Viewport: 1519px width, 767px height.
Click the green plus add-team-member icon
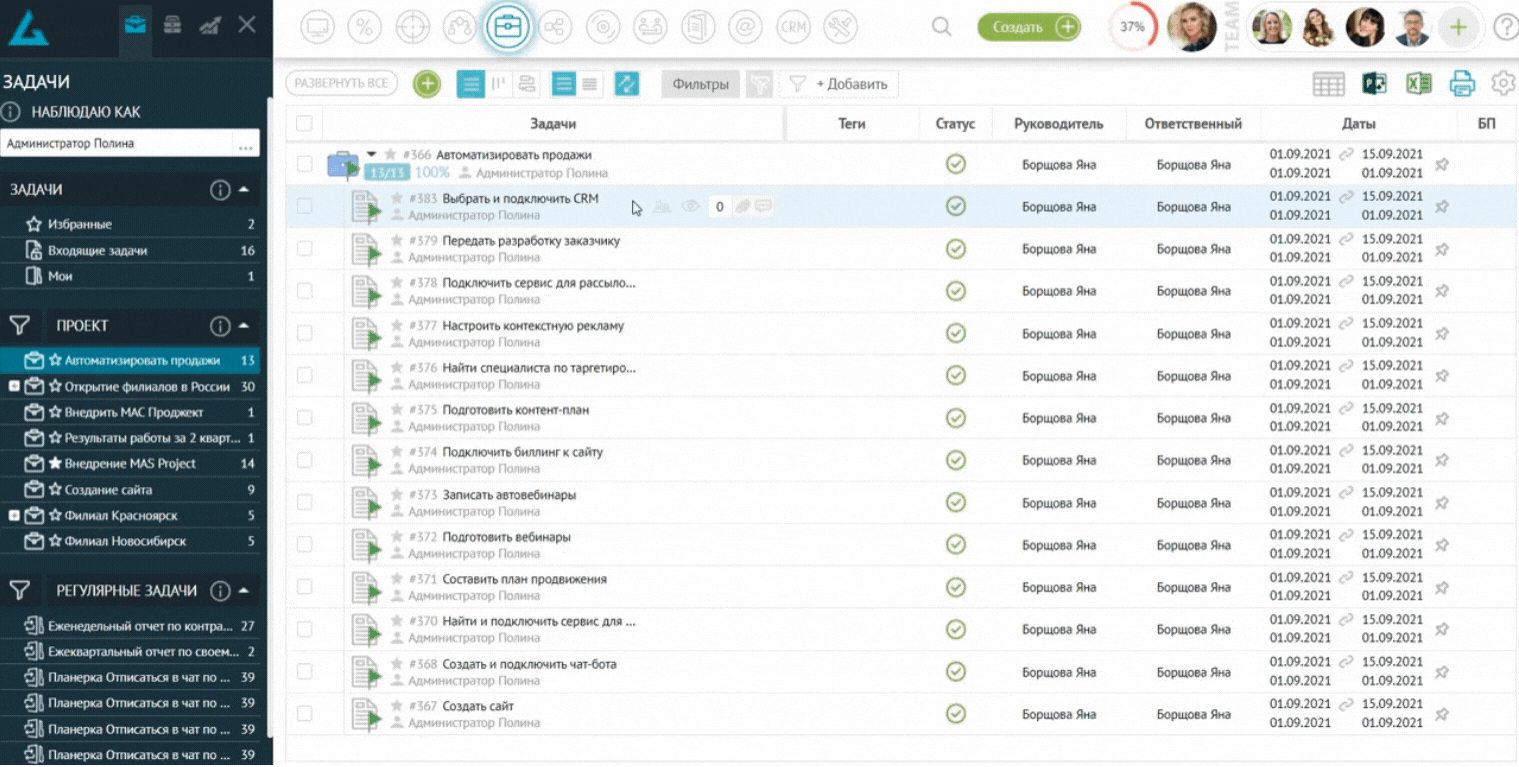[1458, 28]
